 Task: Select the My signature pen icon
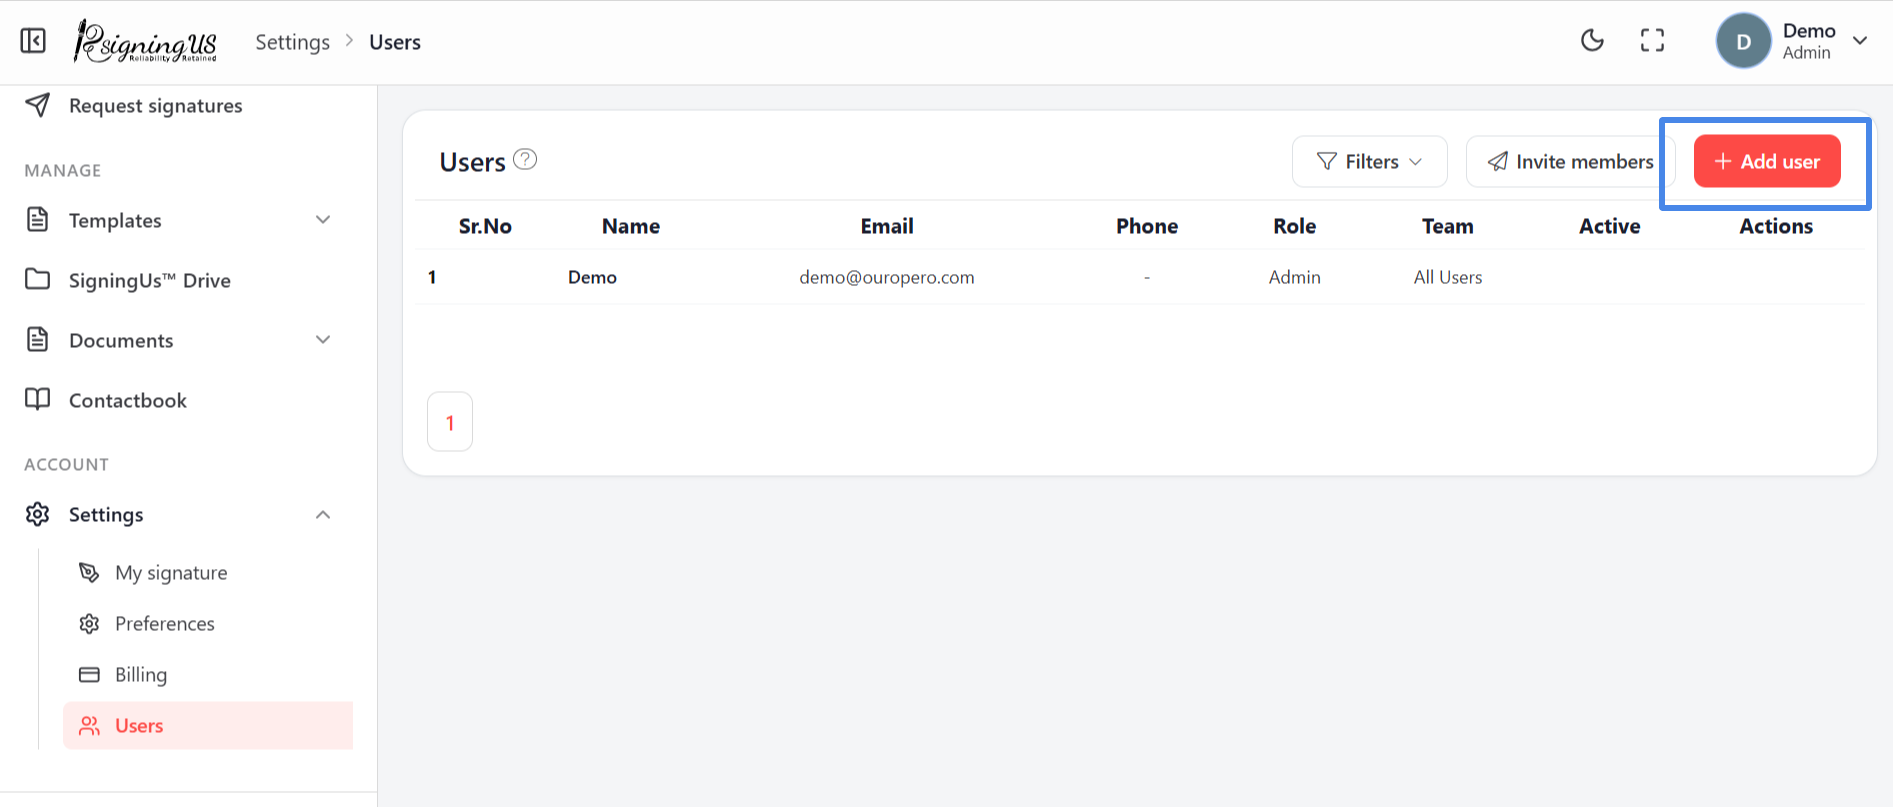pyautogui.click(x=89, y=572)
